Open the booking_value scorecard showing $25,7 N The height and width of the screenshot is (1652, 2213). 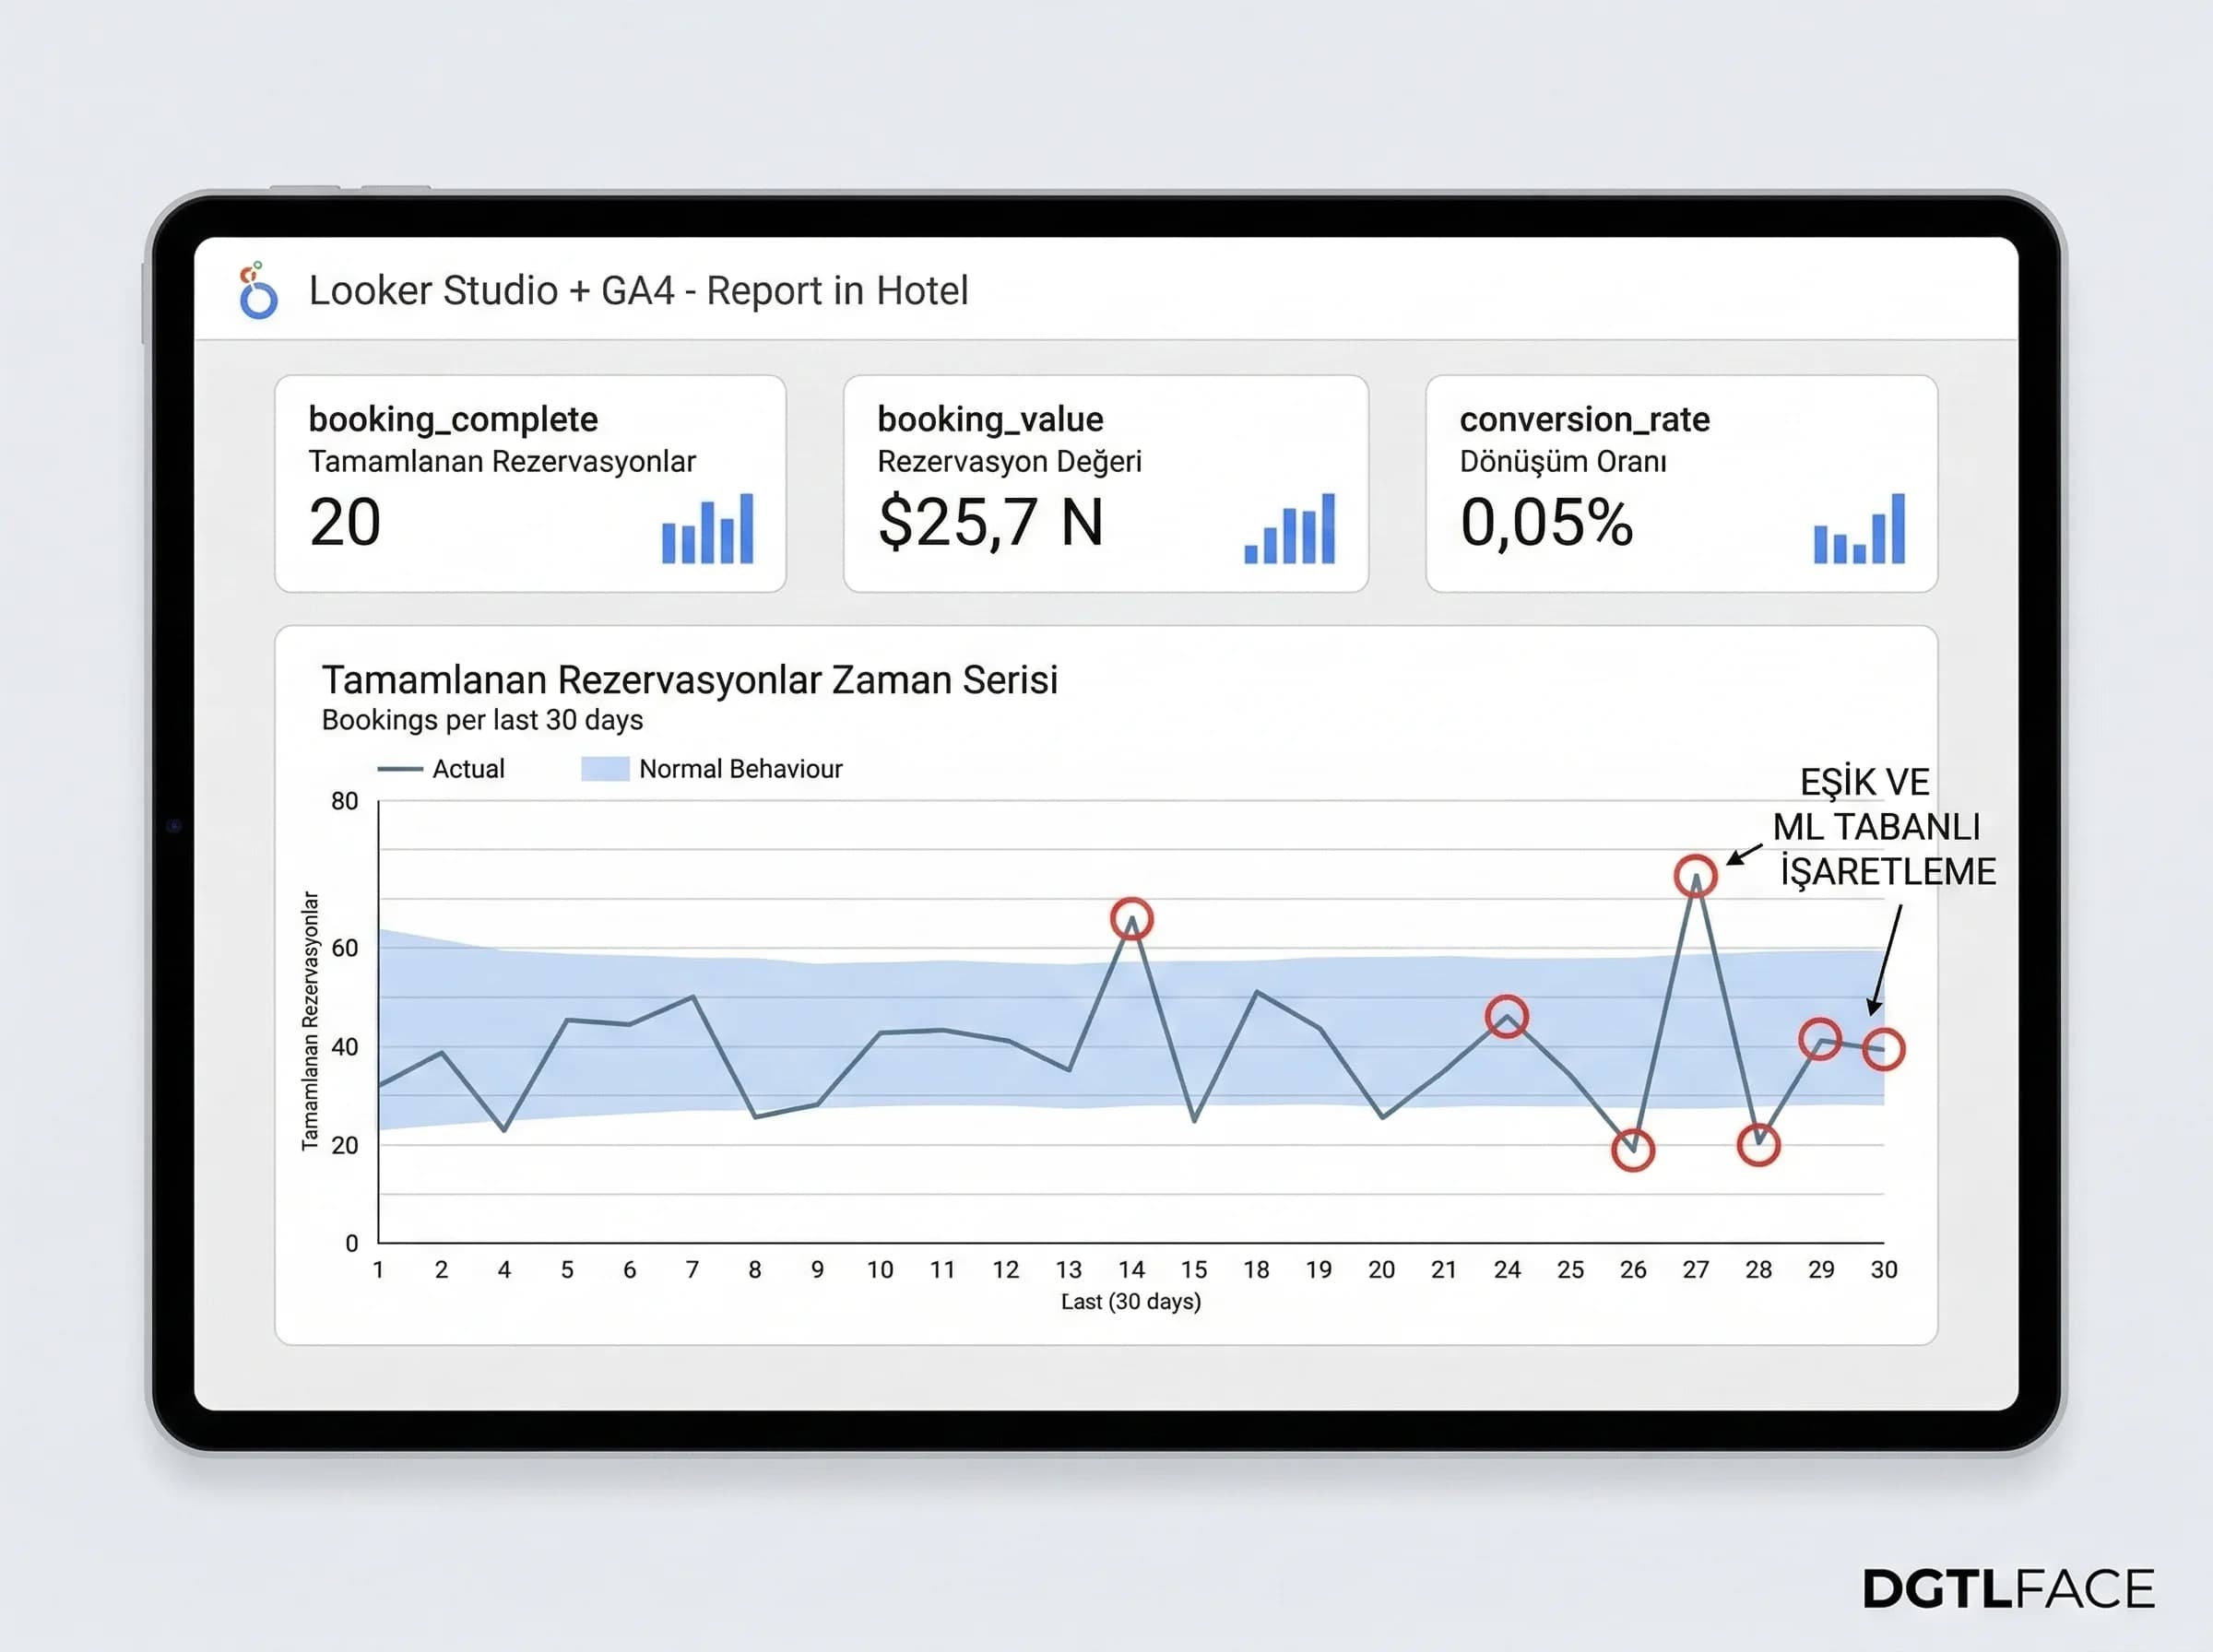1105,484
